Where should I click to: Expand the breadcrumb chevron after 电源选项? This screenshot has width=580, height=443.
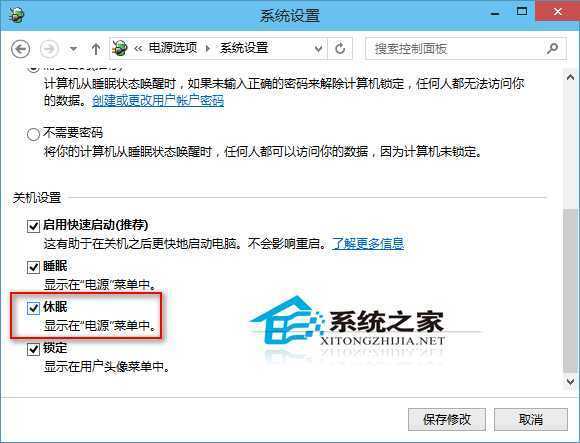click(208, 48)
